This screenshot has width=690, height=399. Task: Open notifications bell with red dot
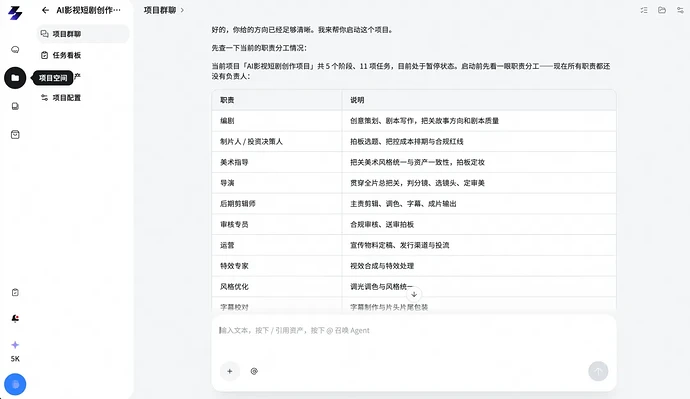pos(15,318)
